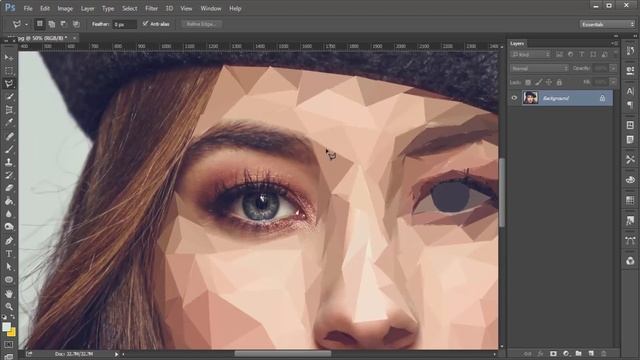640x360 pixels.
Task: Open the Essentials workspace dropdown
Action: click(607, 24)
